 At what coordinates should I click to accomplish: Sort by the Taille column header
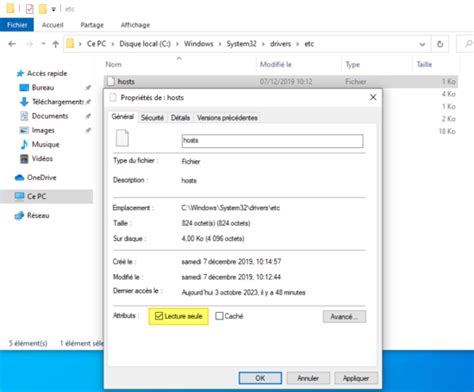coord(424,65)
